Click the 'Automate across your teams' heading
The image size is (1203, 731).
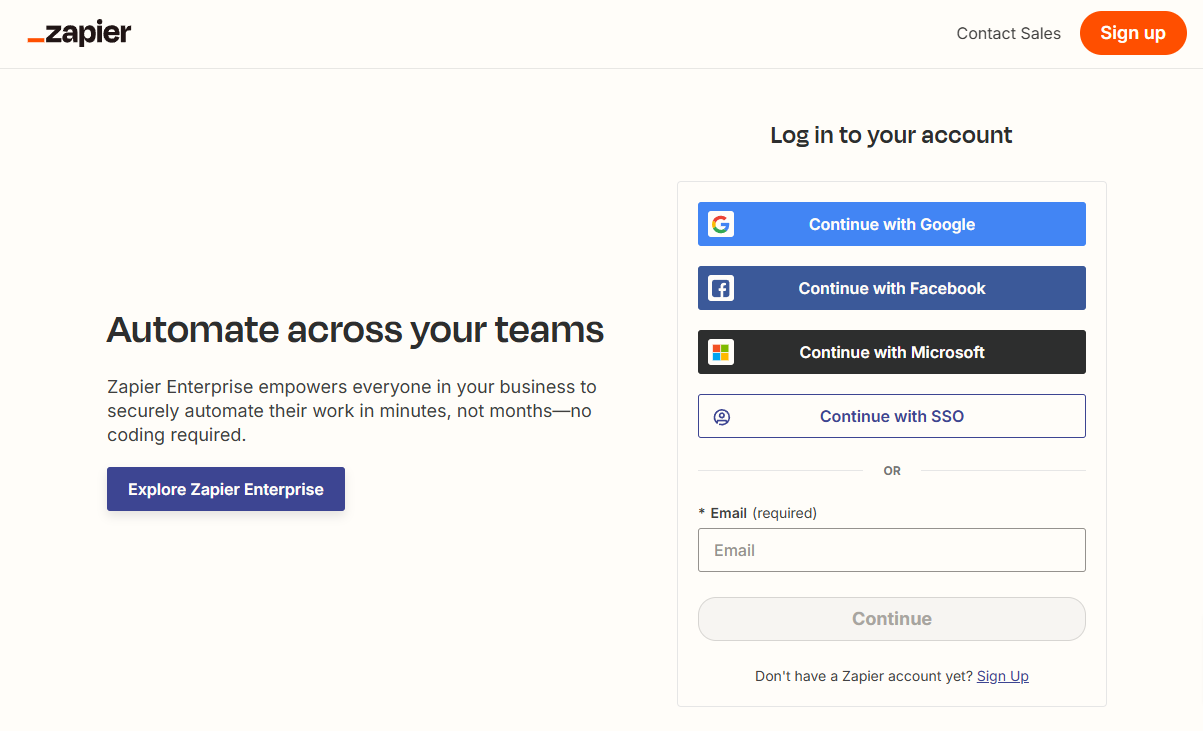[355, 329]
